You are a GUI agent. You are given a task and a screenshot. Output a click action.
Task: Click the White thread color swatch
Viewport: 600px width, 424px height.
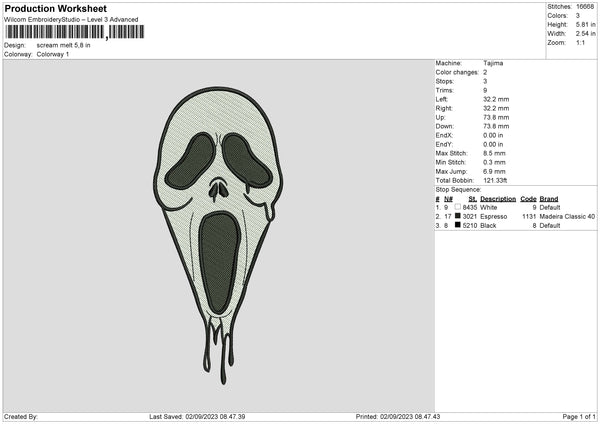point(458,207)
